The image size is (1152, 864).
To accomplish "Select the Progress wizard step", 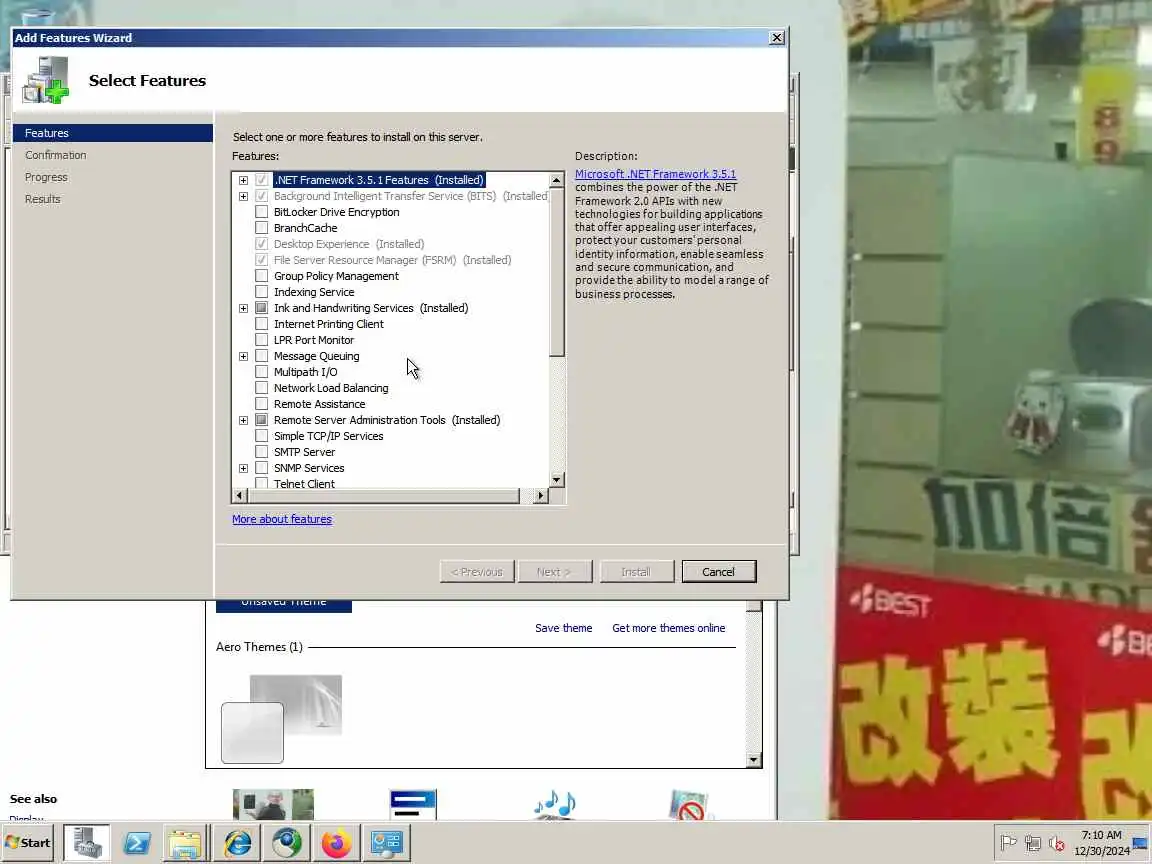I will pyautogui.click(x=46, y=177).
